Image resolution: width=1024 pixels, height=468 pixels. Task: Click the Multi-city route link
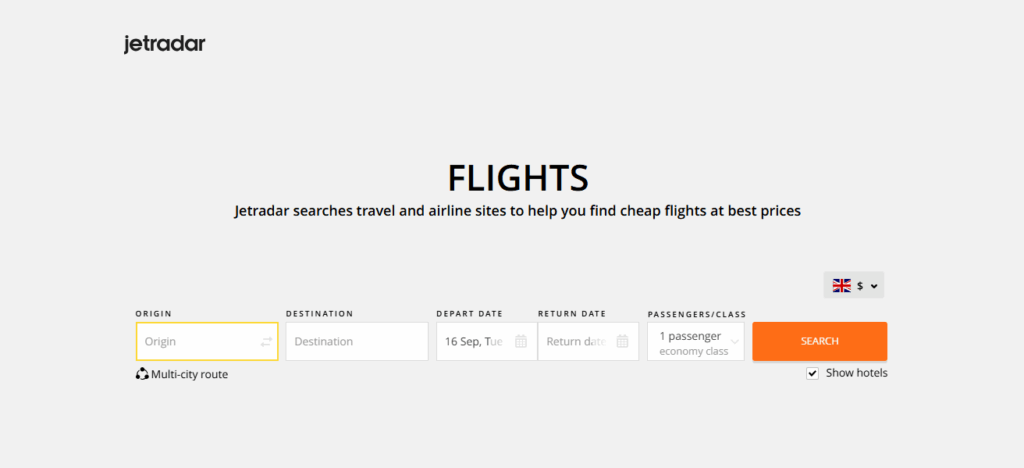pos(182,375)
